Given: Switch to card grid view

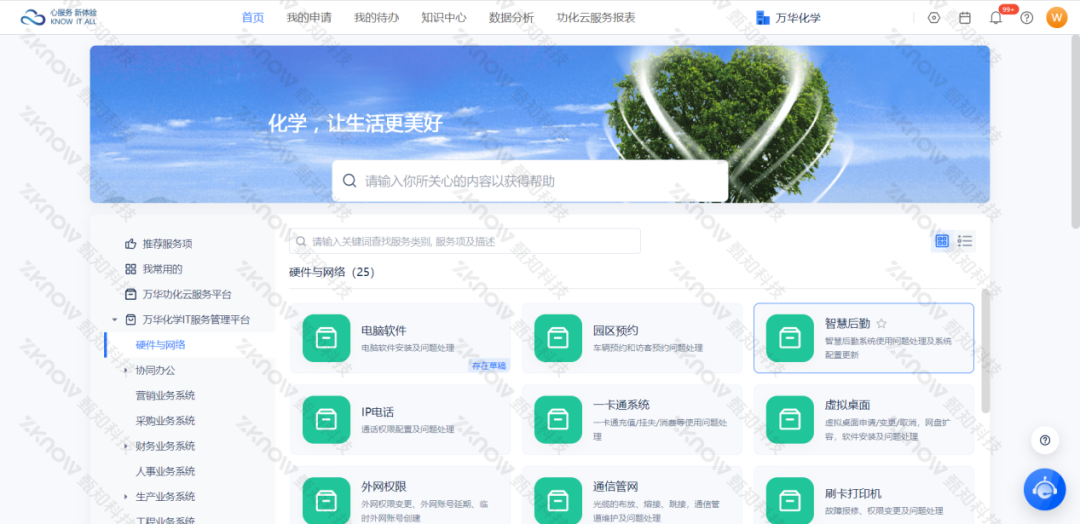Looking at the screenshot, I should [942, 241].
